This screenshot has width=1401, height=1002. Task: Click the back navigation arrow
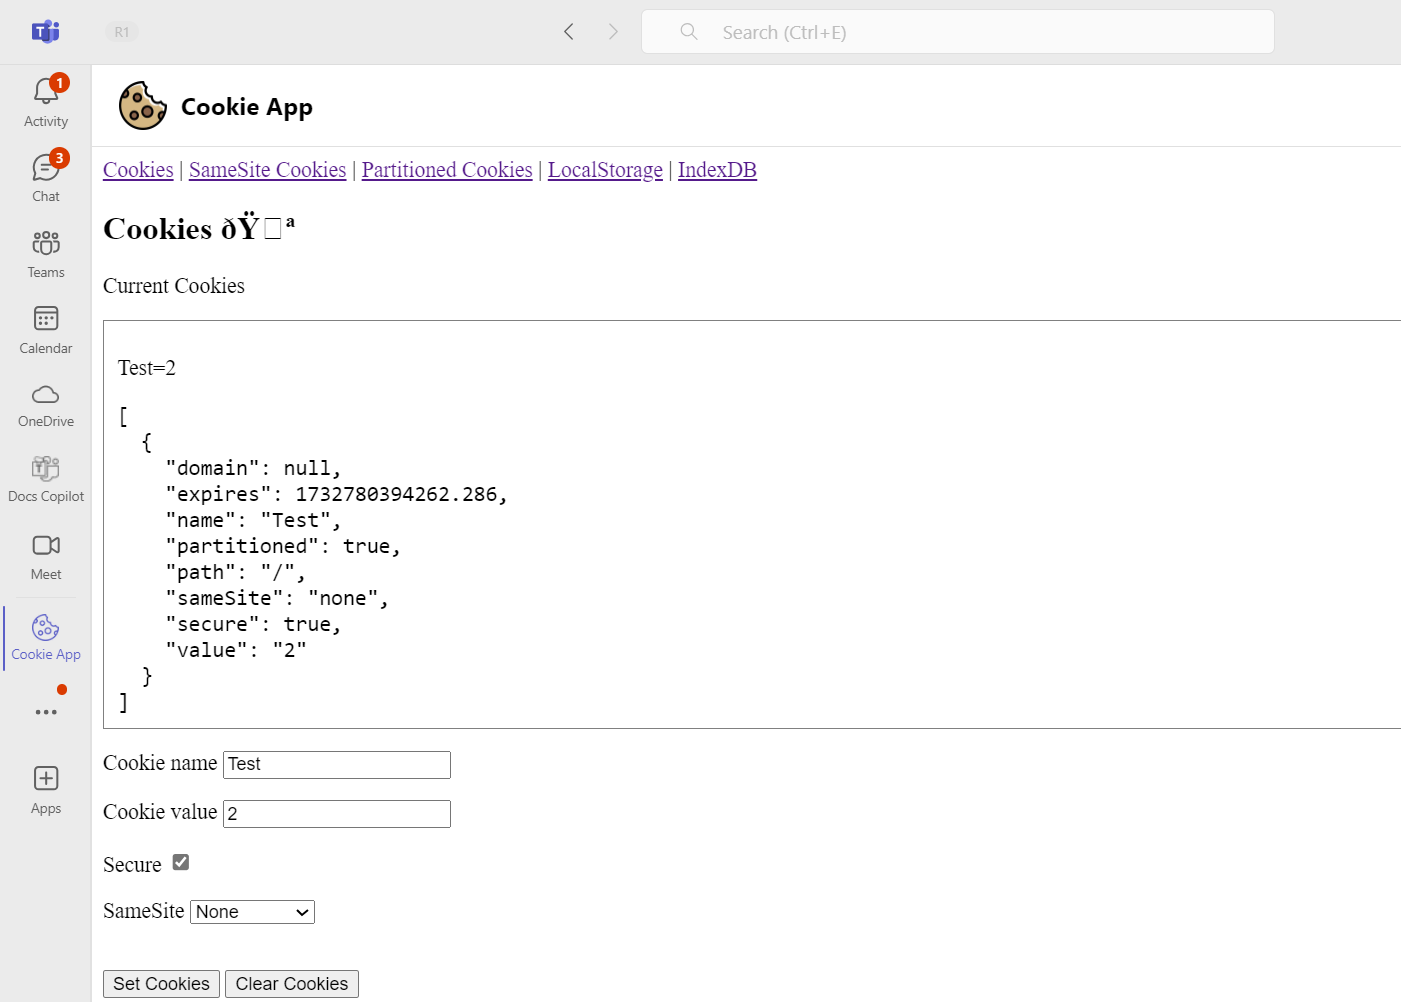click(x=568, y=31)
